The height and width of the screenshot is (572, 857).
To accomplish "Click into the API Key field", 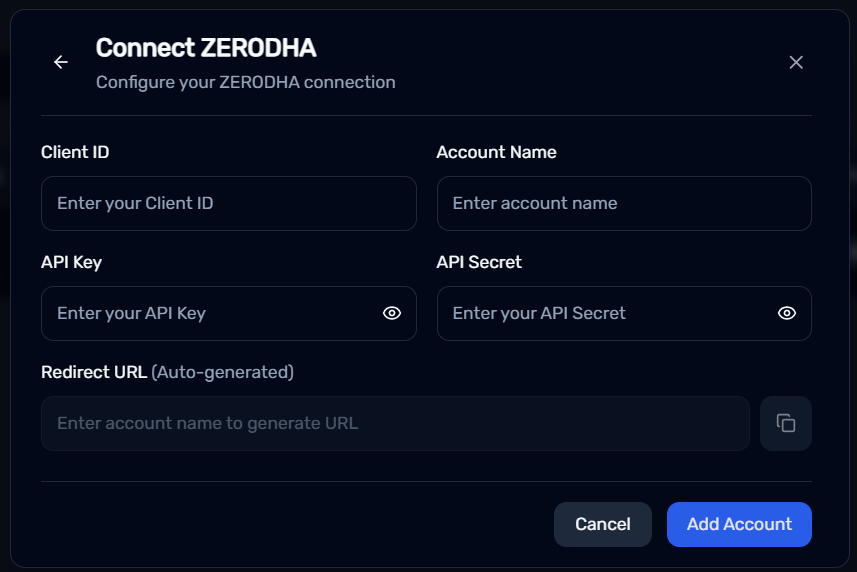I will click(x=228, y=314).
